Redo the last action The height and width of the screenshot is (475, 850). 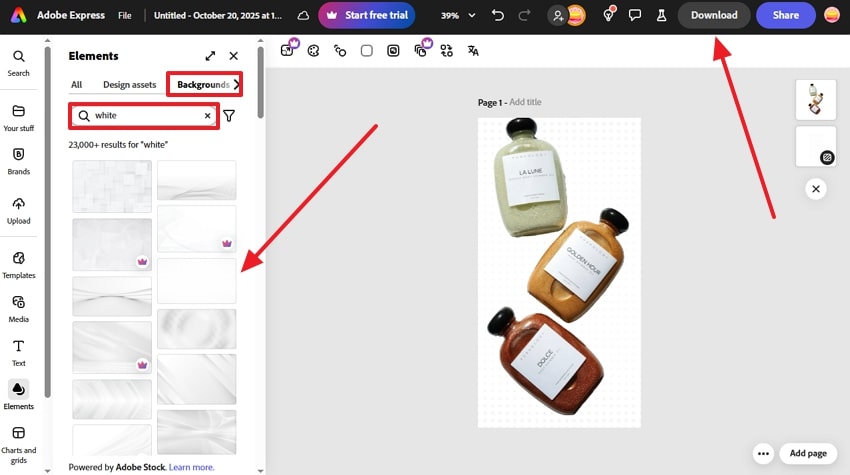[x=524, y=15]
